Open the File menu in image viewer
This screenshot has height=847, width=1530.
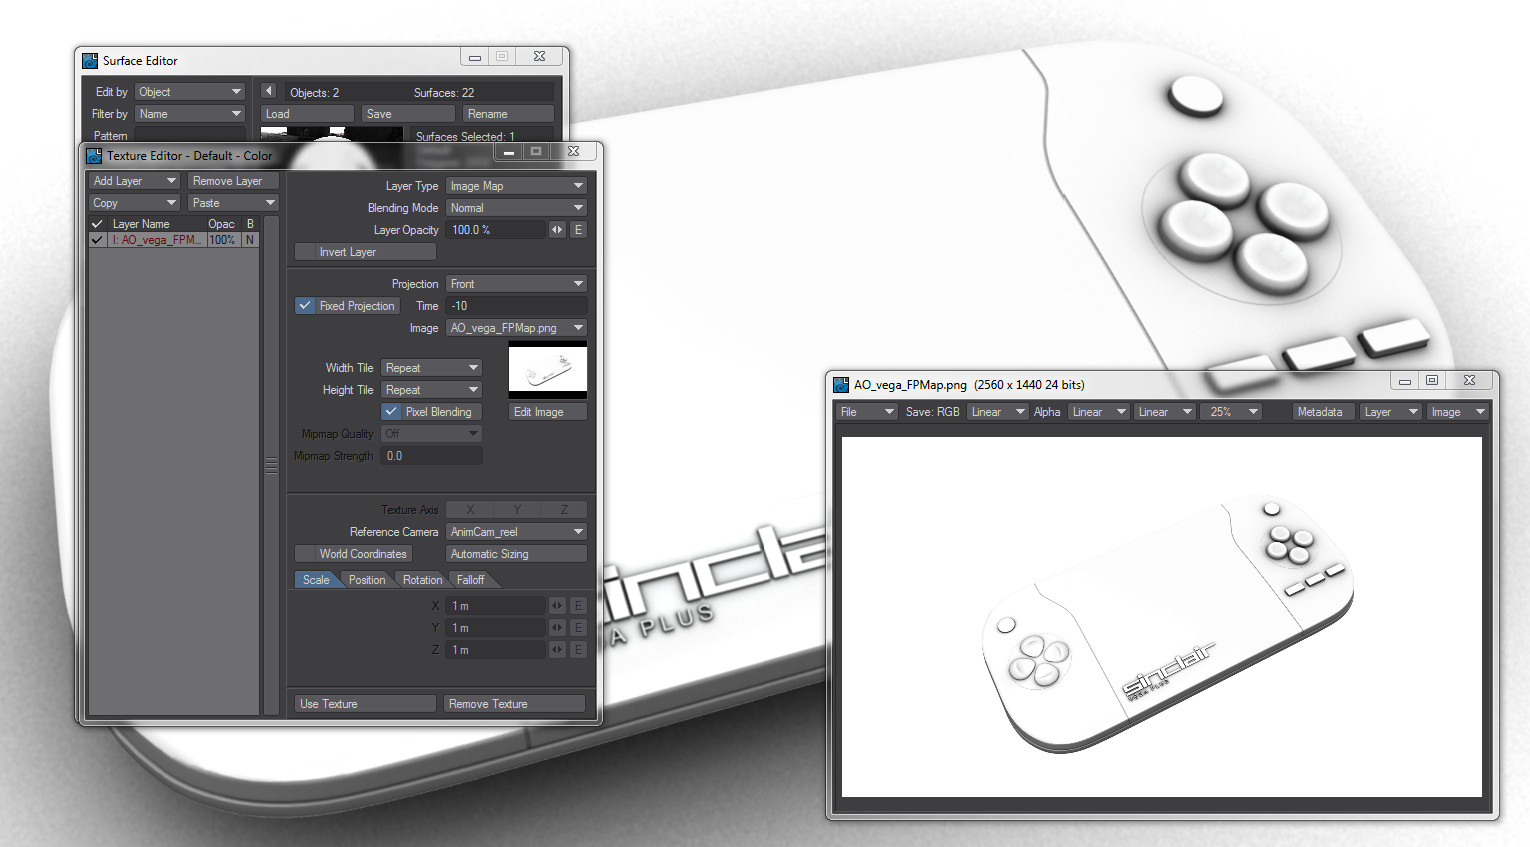[x=866, y=412]
